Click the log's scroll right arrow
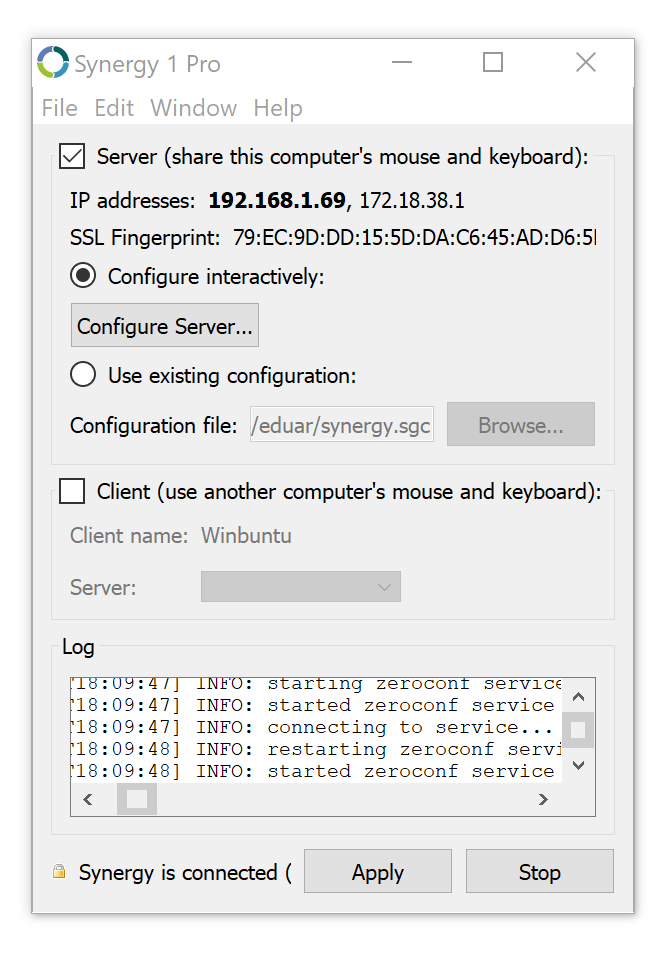The image size is (672, 980). click(543, 799)
